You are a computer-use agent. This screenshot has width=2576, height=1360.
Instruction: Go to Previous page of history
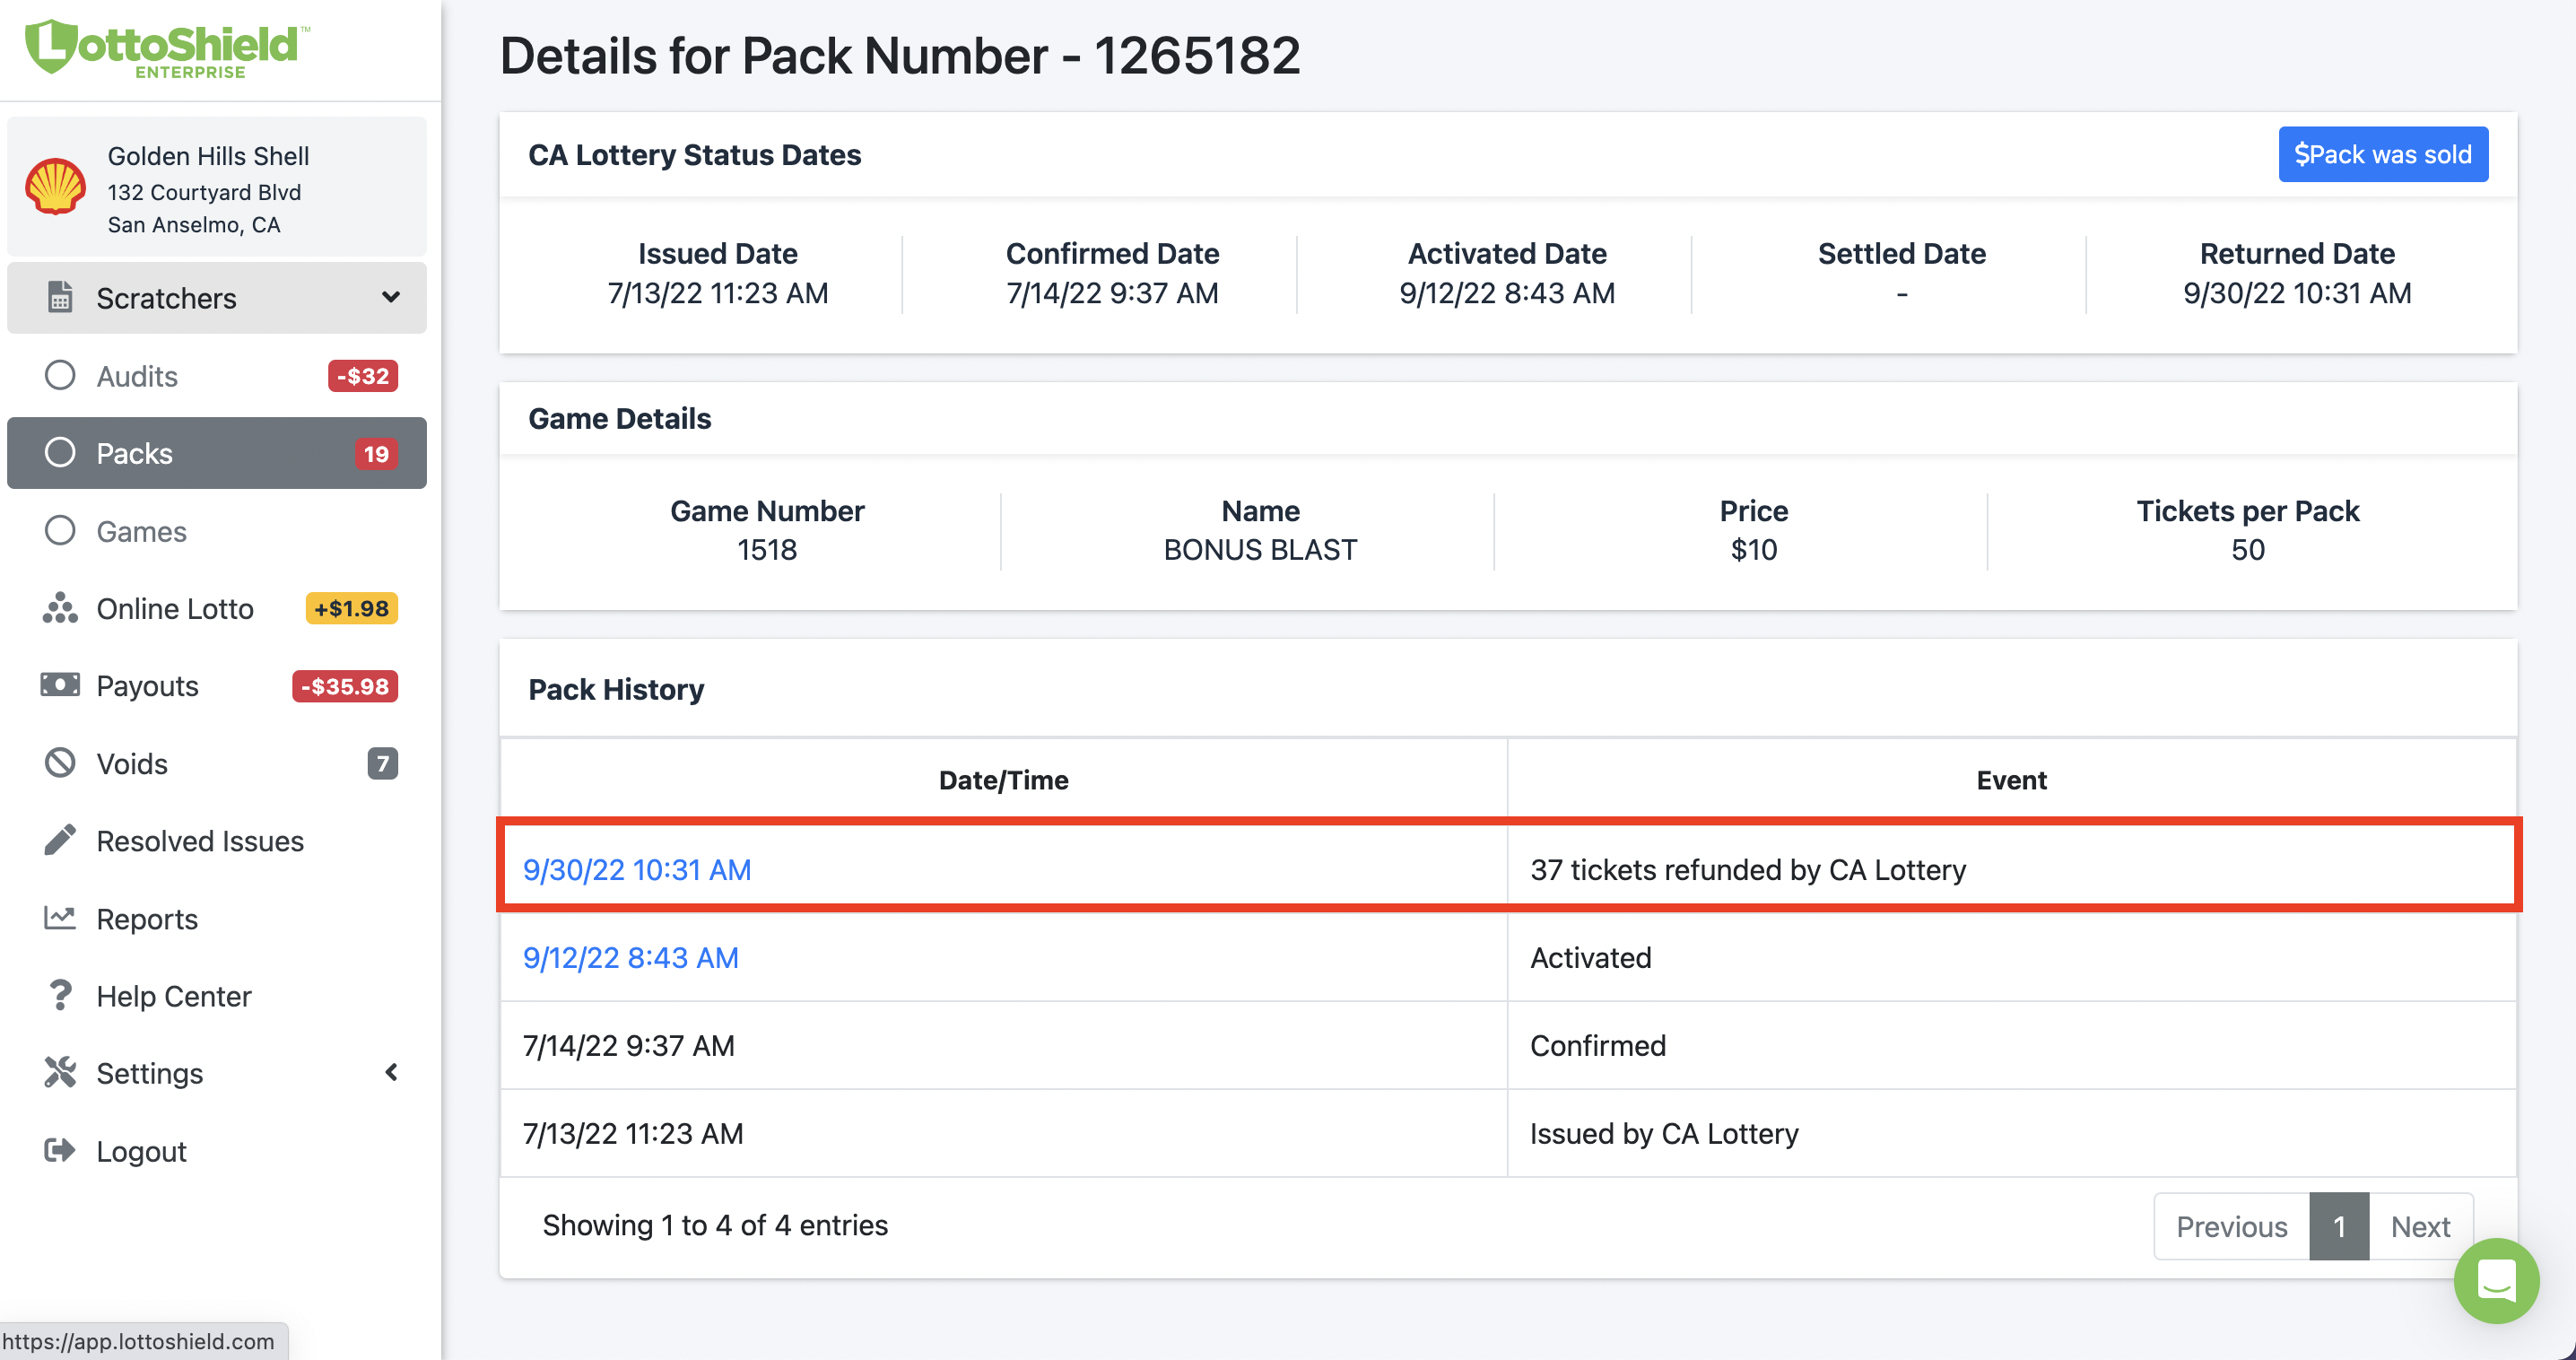[2232, 1226]
